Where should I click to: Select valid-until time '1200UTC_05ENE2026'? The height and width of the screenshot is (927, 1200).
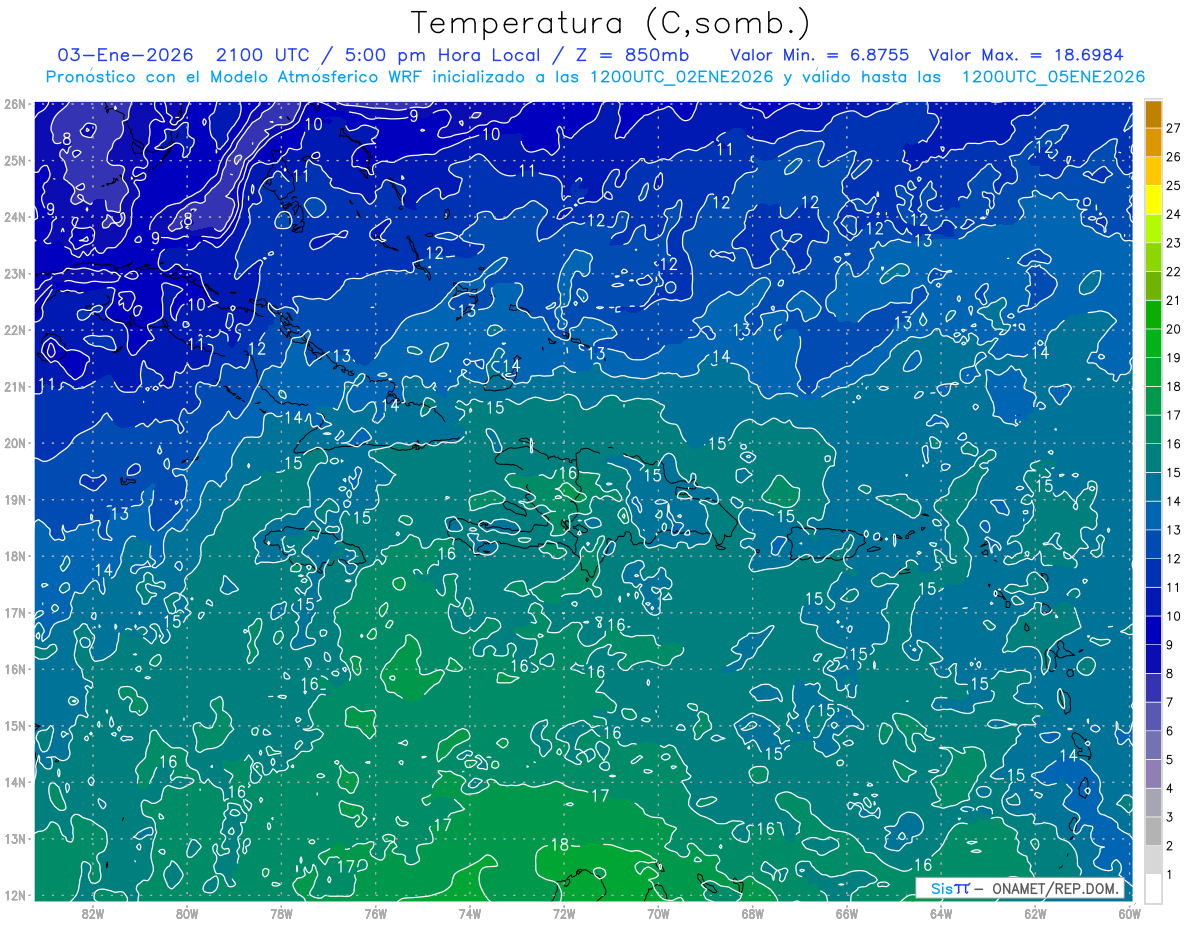point(1053,77)
